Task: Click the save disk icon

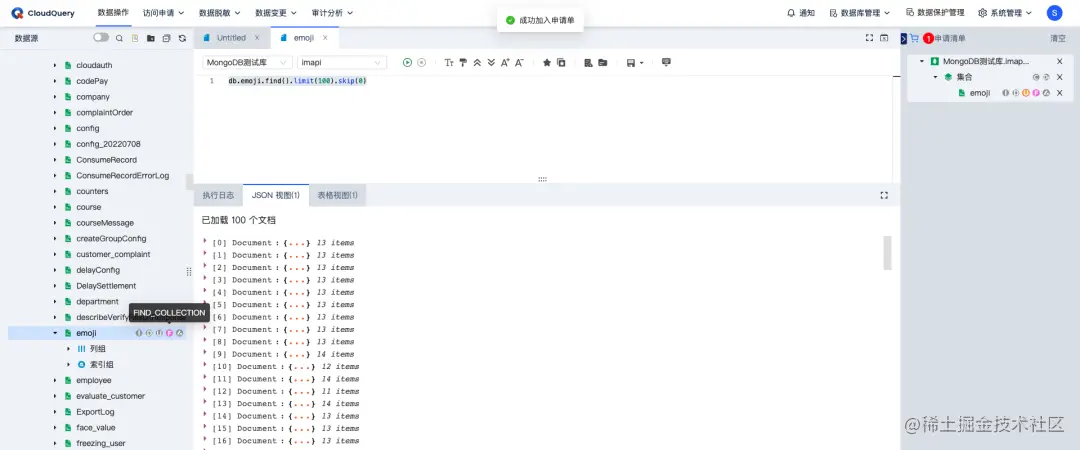Action: [630, 63]
